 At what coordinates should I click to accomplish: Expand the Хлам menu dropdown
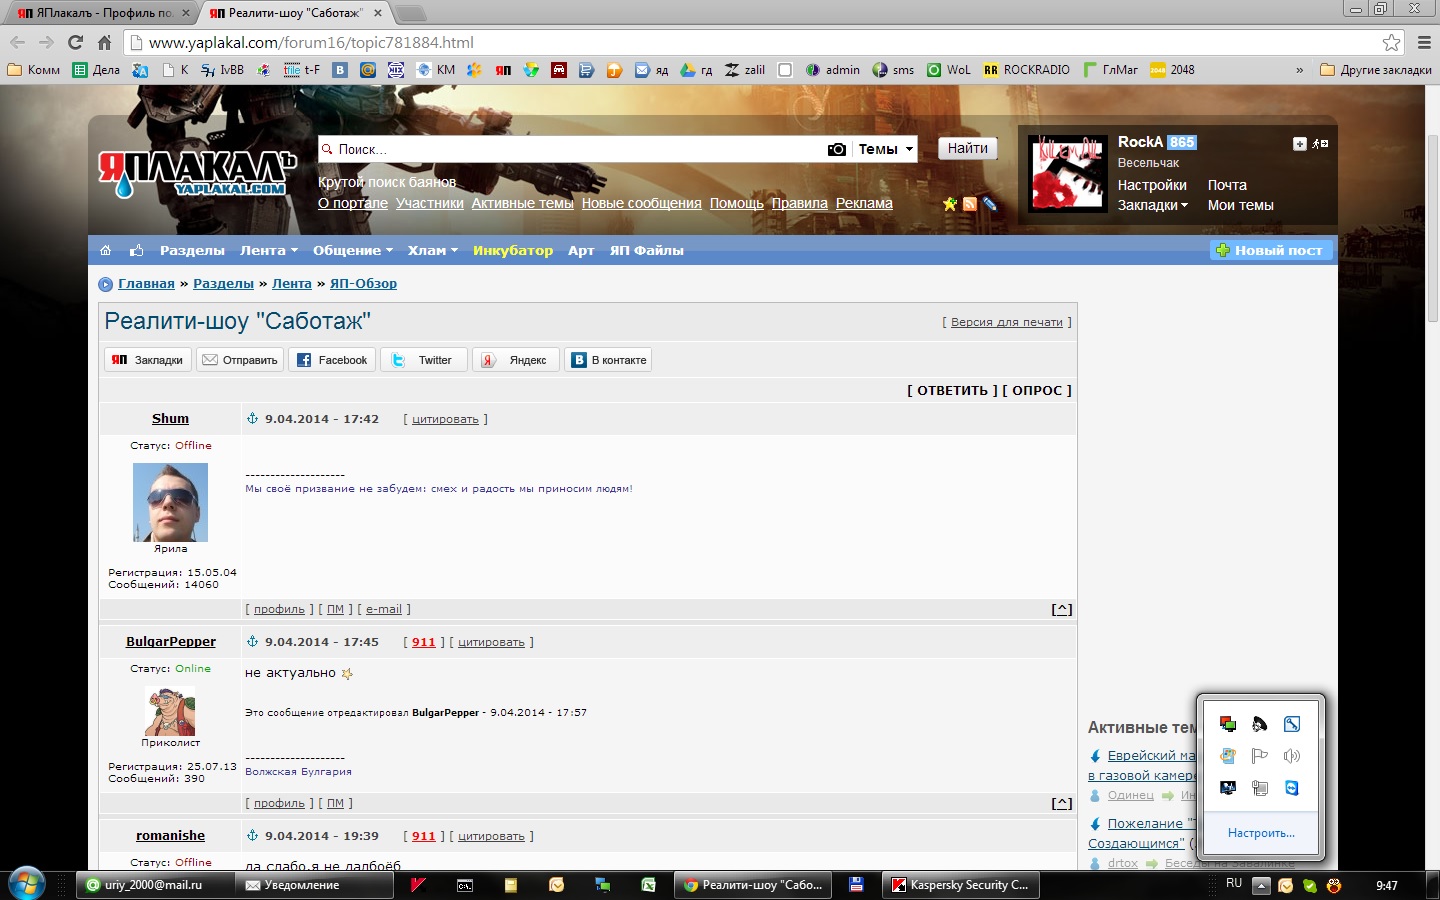tap(432, 250)
